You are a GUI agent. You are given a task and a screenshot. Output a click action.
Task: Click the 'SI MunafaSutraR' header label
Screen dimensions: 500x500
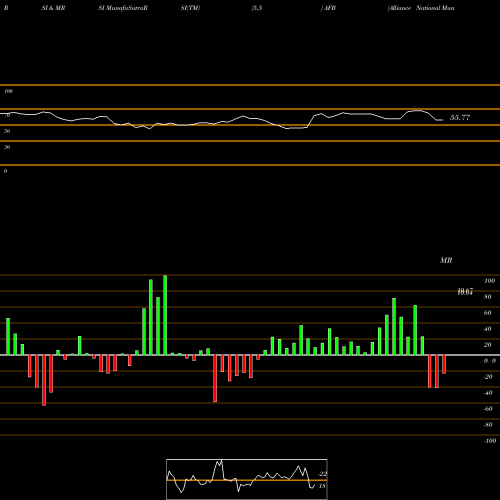(123, 8)
